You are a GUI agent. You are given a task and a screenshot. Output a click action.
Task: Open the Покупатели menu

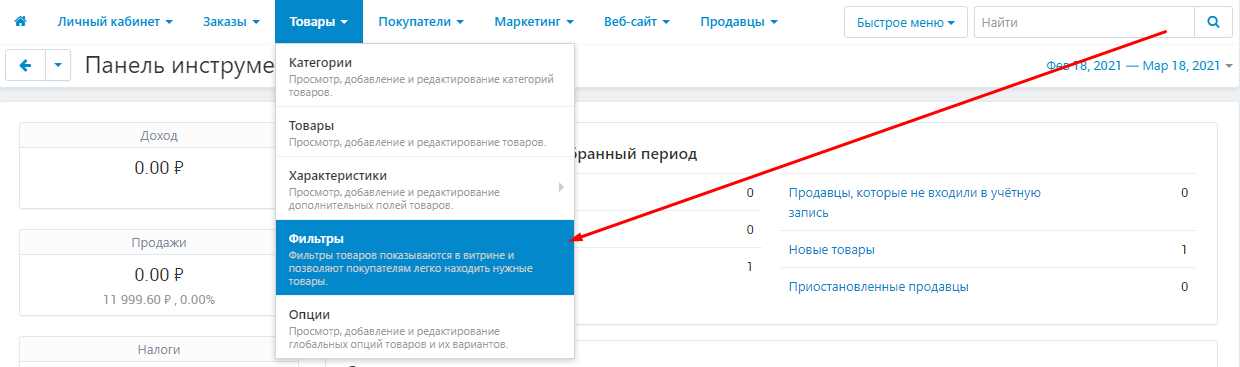tap(420, 21)
